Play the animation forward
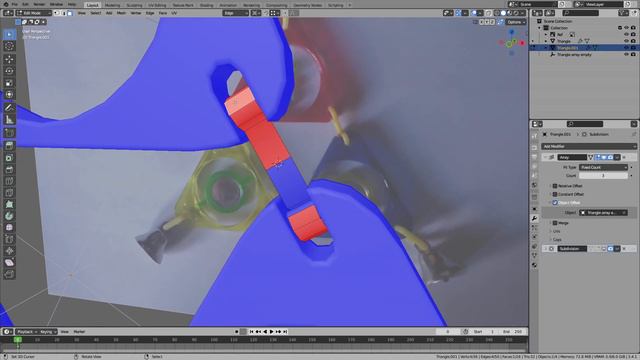 271,332
